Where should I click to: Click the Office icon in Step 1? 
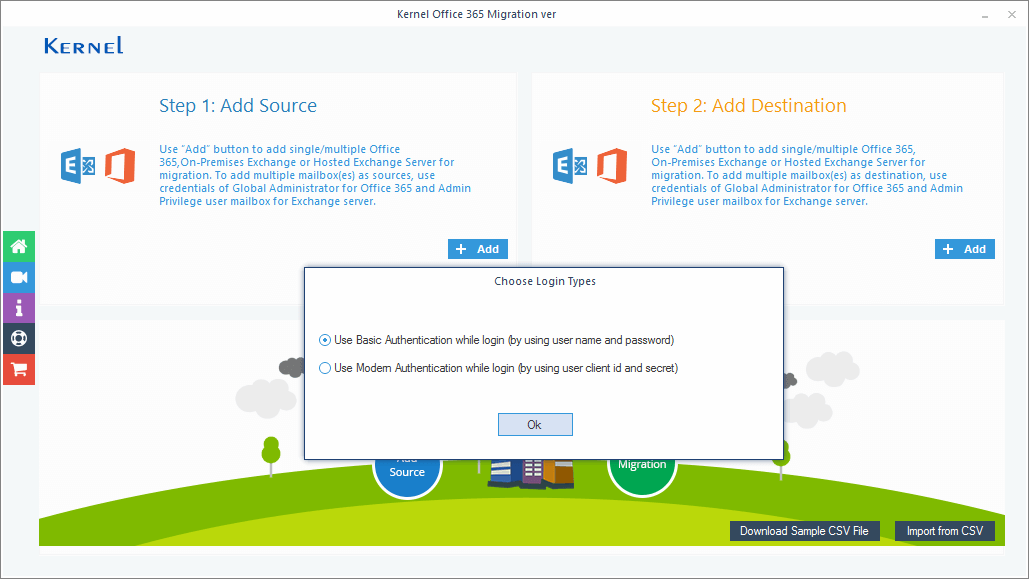[120, 166]
